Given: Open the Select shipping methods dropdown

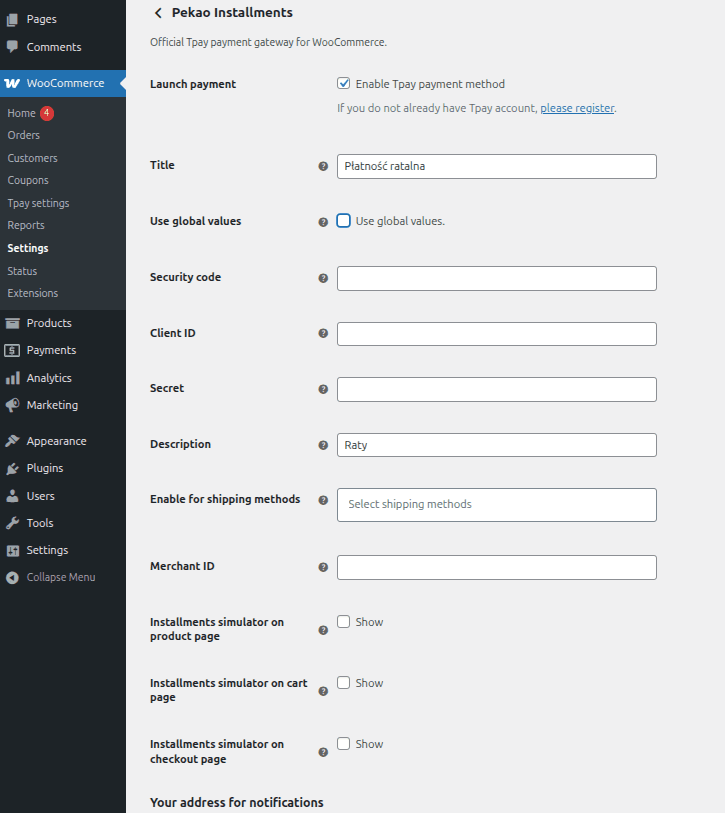Looking at the screenshot, I should pos(496,505).
